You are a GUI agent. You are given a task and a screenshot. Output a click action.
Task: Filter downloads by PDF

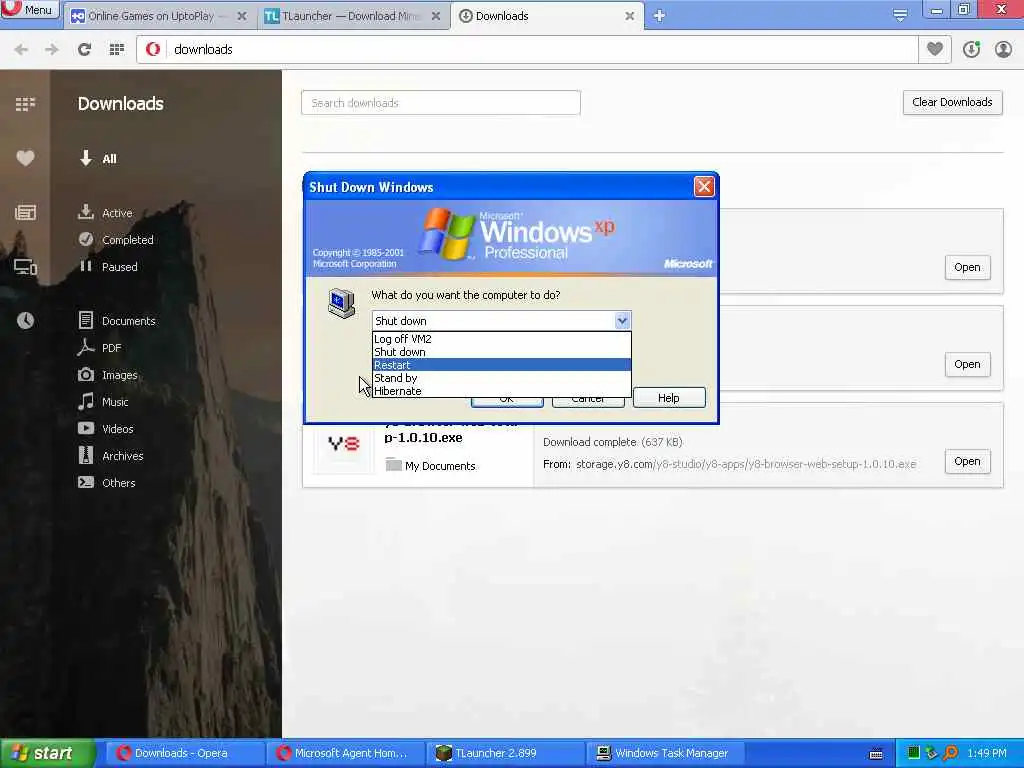tap(99, 347)
